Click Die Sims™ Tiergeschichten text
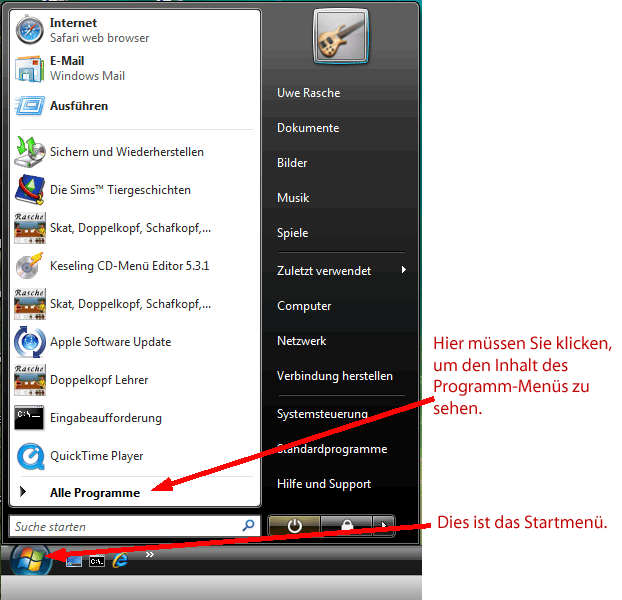 pos(120,190)
